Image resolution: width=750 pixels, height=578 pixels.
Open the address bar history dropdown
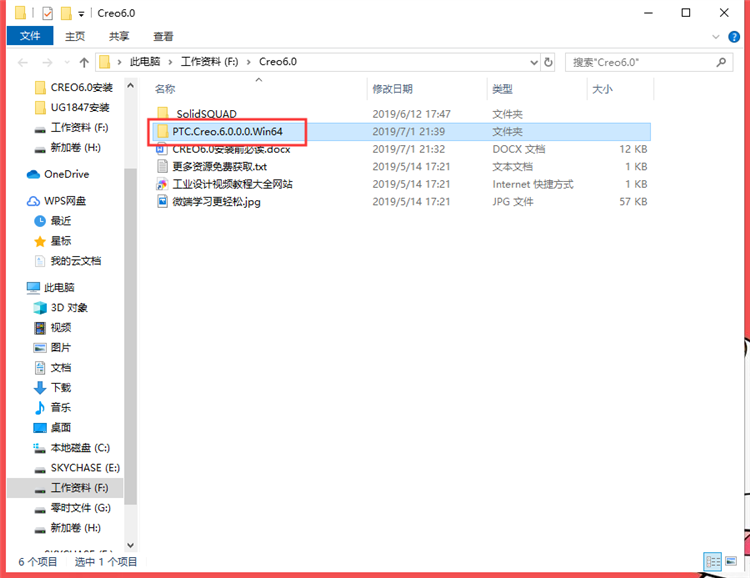[534, 62]
